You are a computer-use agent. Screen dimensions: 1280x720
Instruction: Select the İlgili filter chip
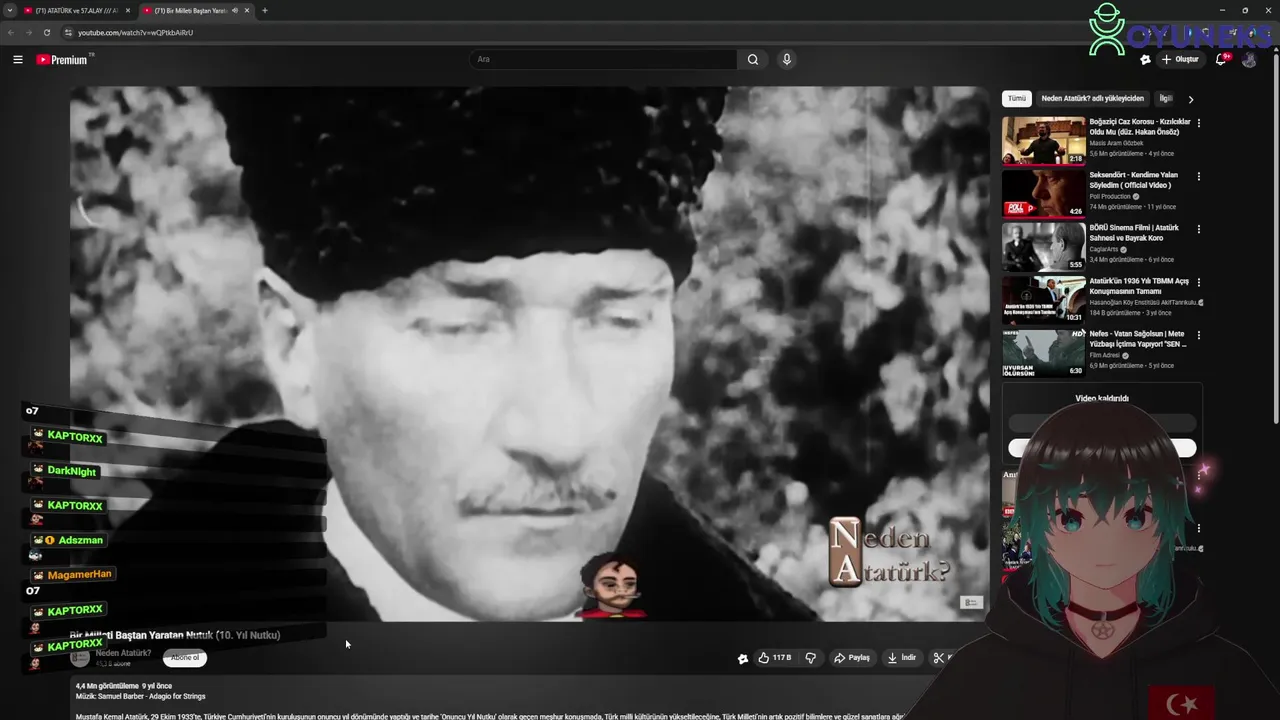1165,99
